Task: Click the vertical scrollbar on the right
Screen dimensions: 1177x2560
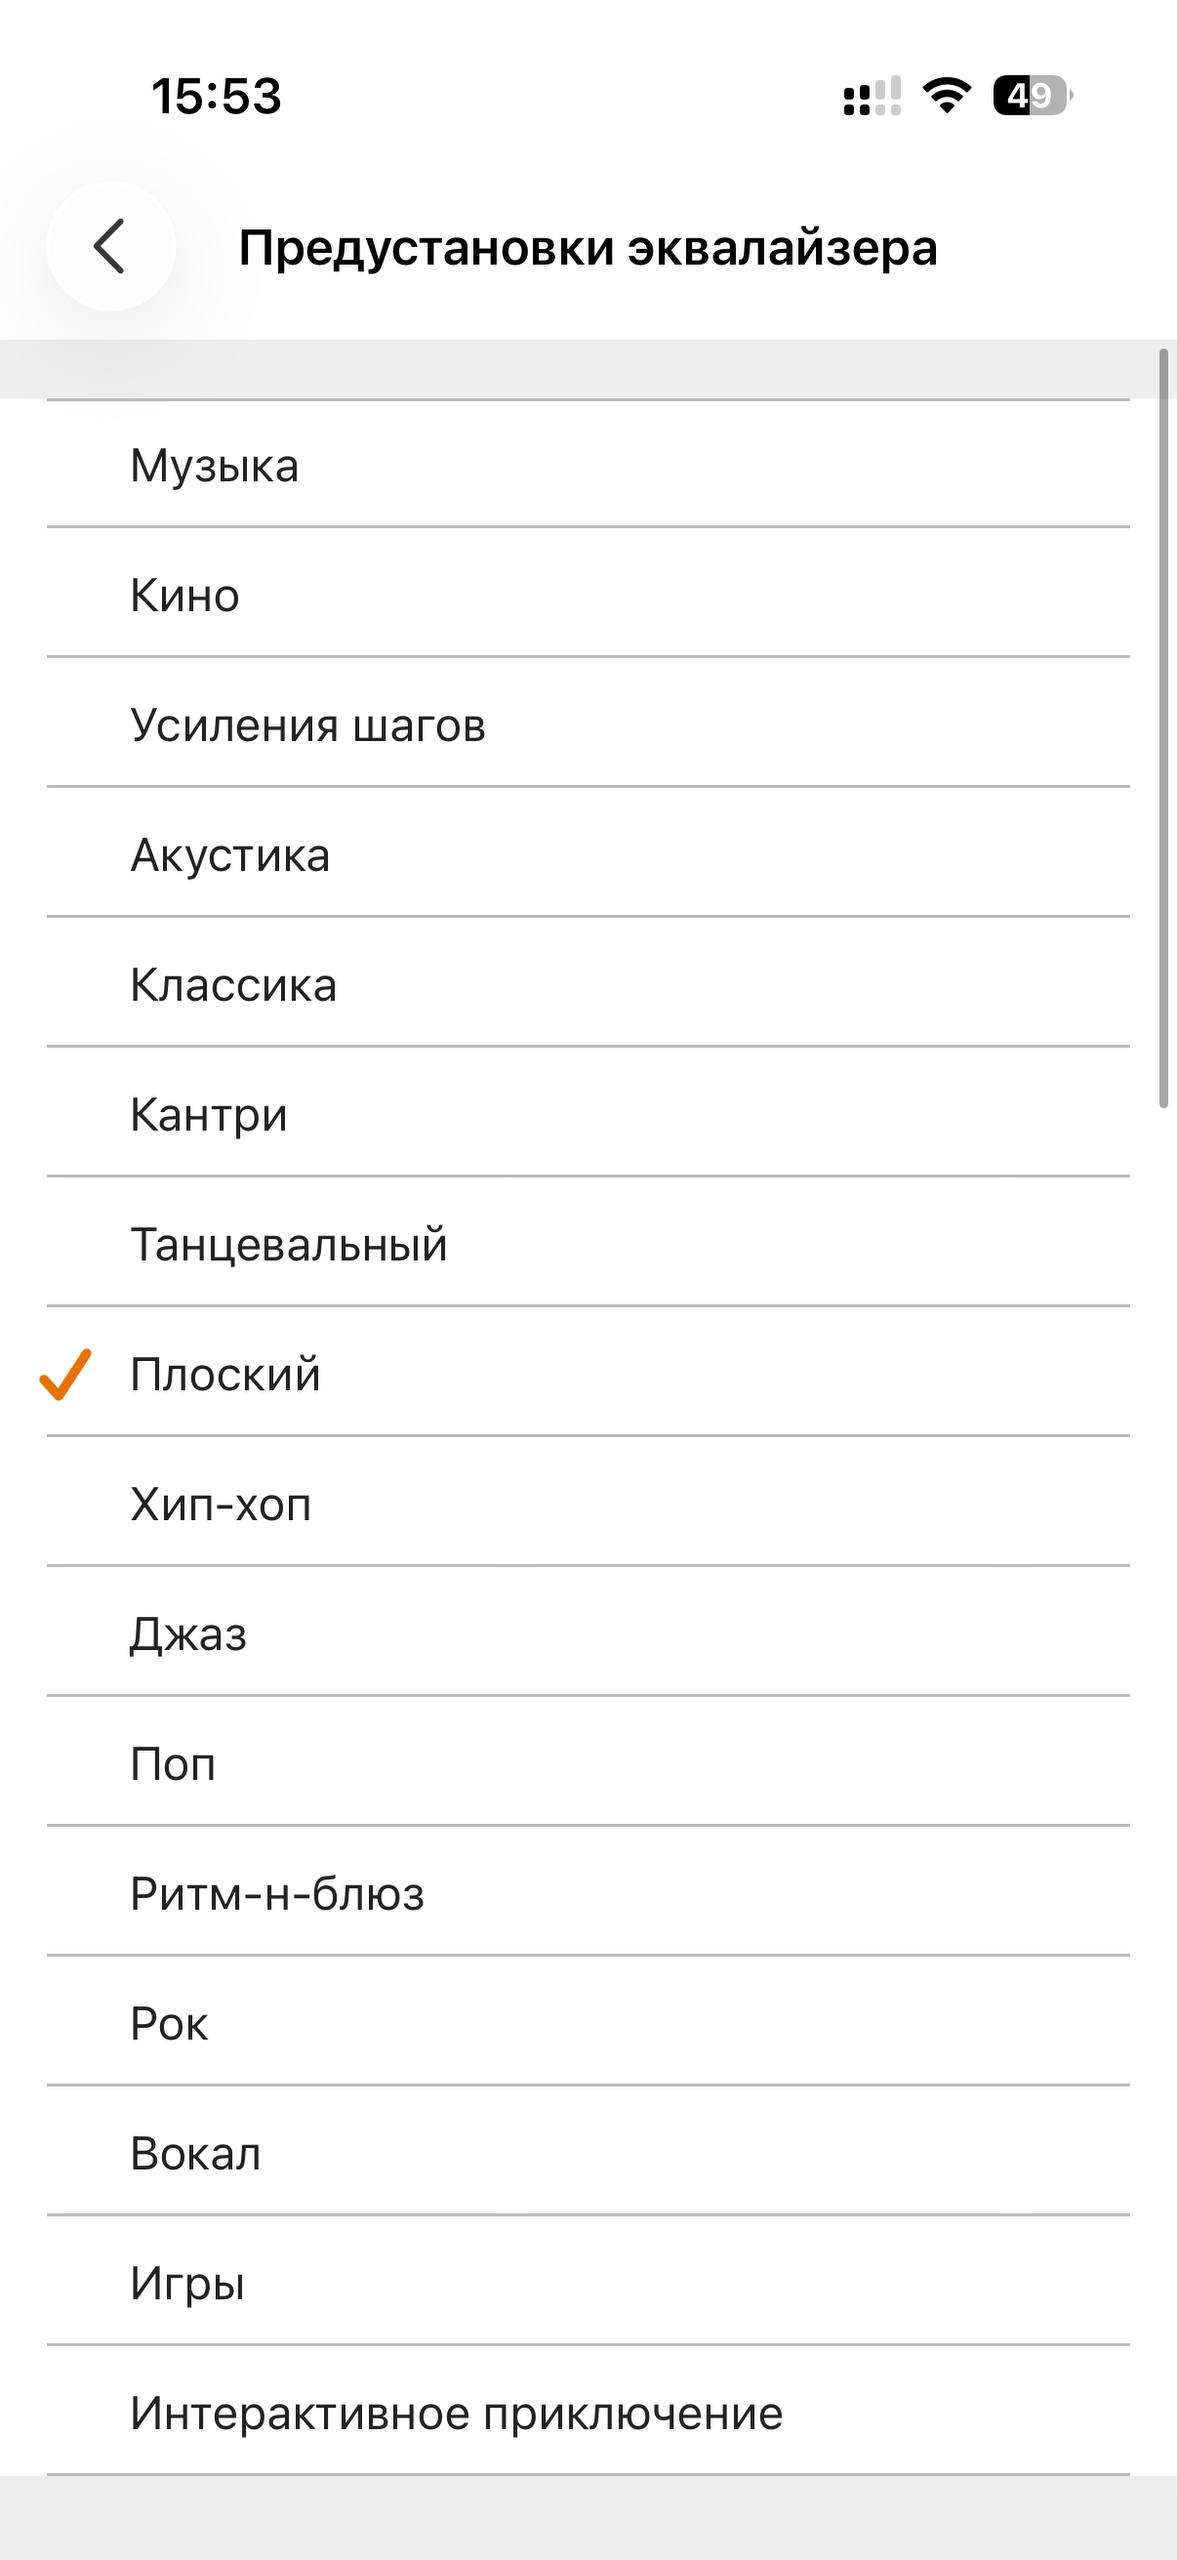Action: 1163,728
